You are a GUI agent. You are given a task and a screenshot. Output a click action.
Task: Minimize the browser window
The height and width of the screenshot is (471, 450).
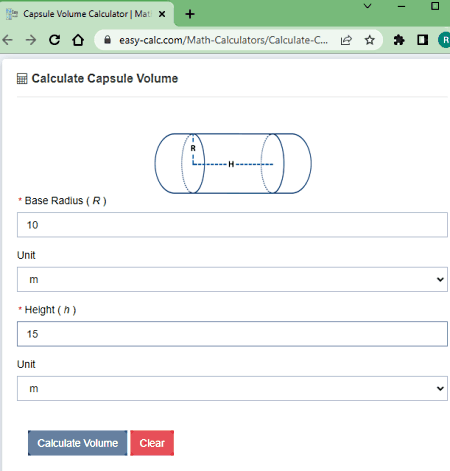pyautogui.click(x=401, y=6)
